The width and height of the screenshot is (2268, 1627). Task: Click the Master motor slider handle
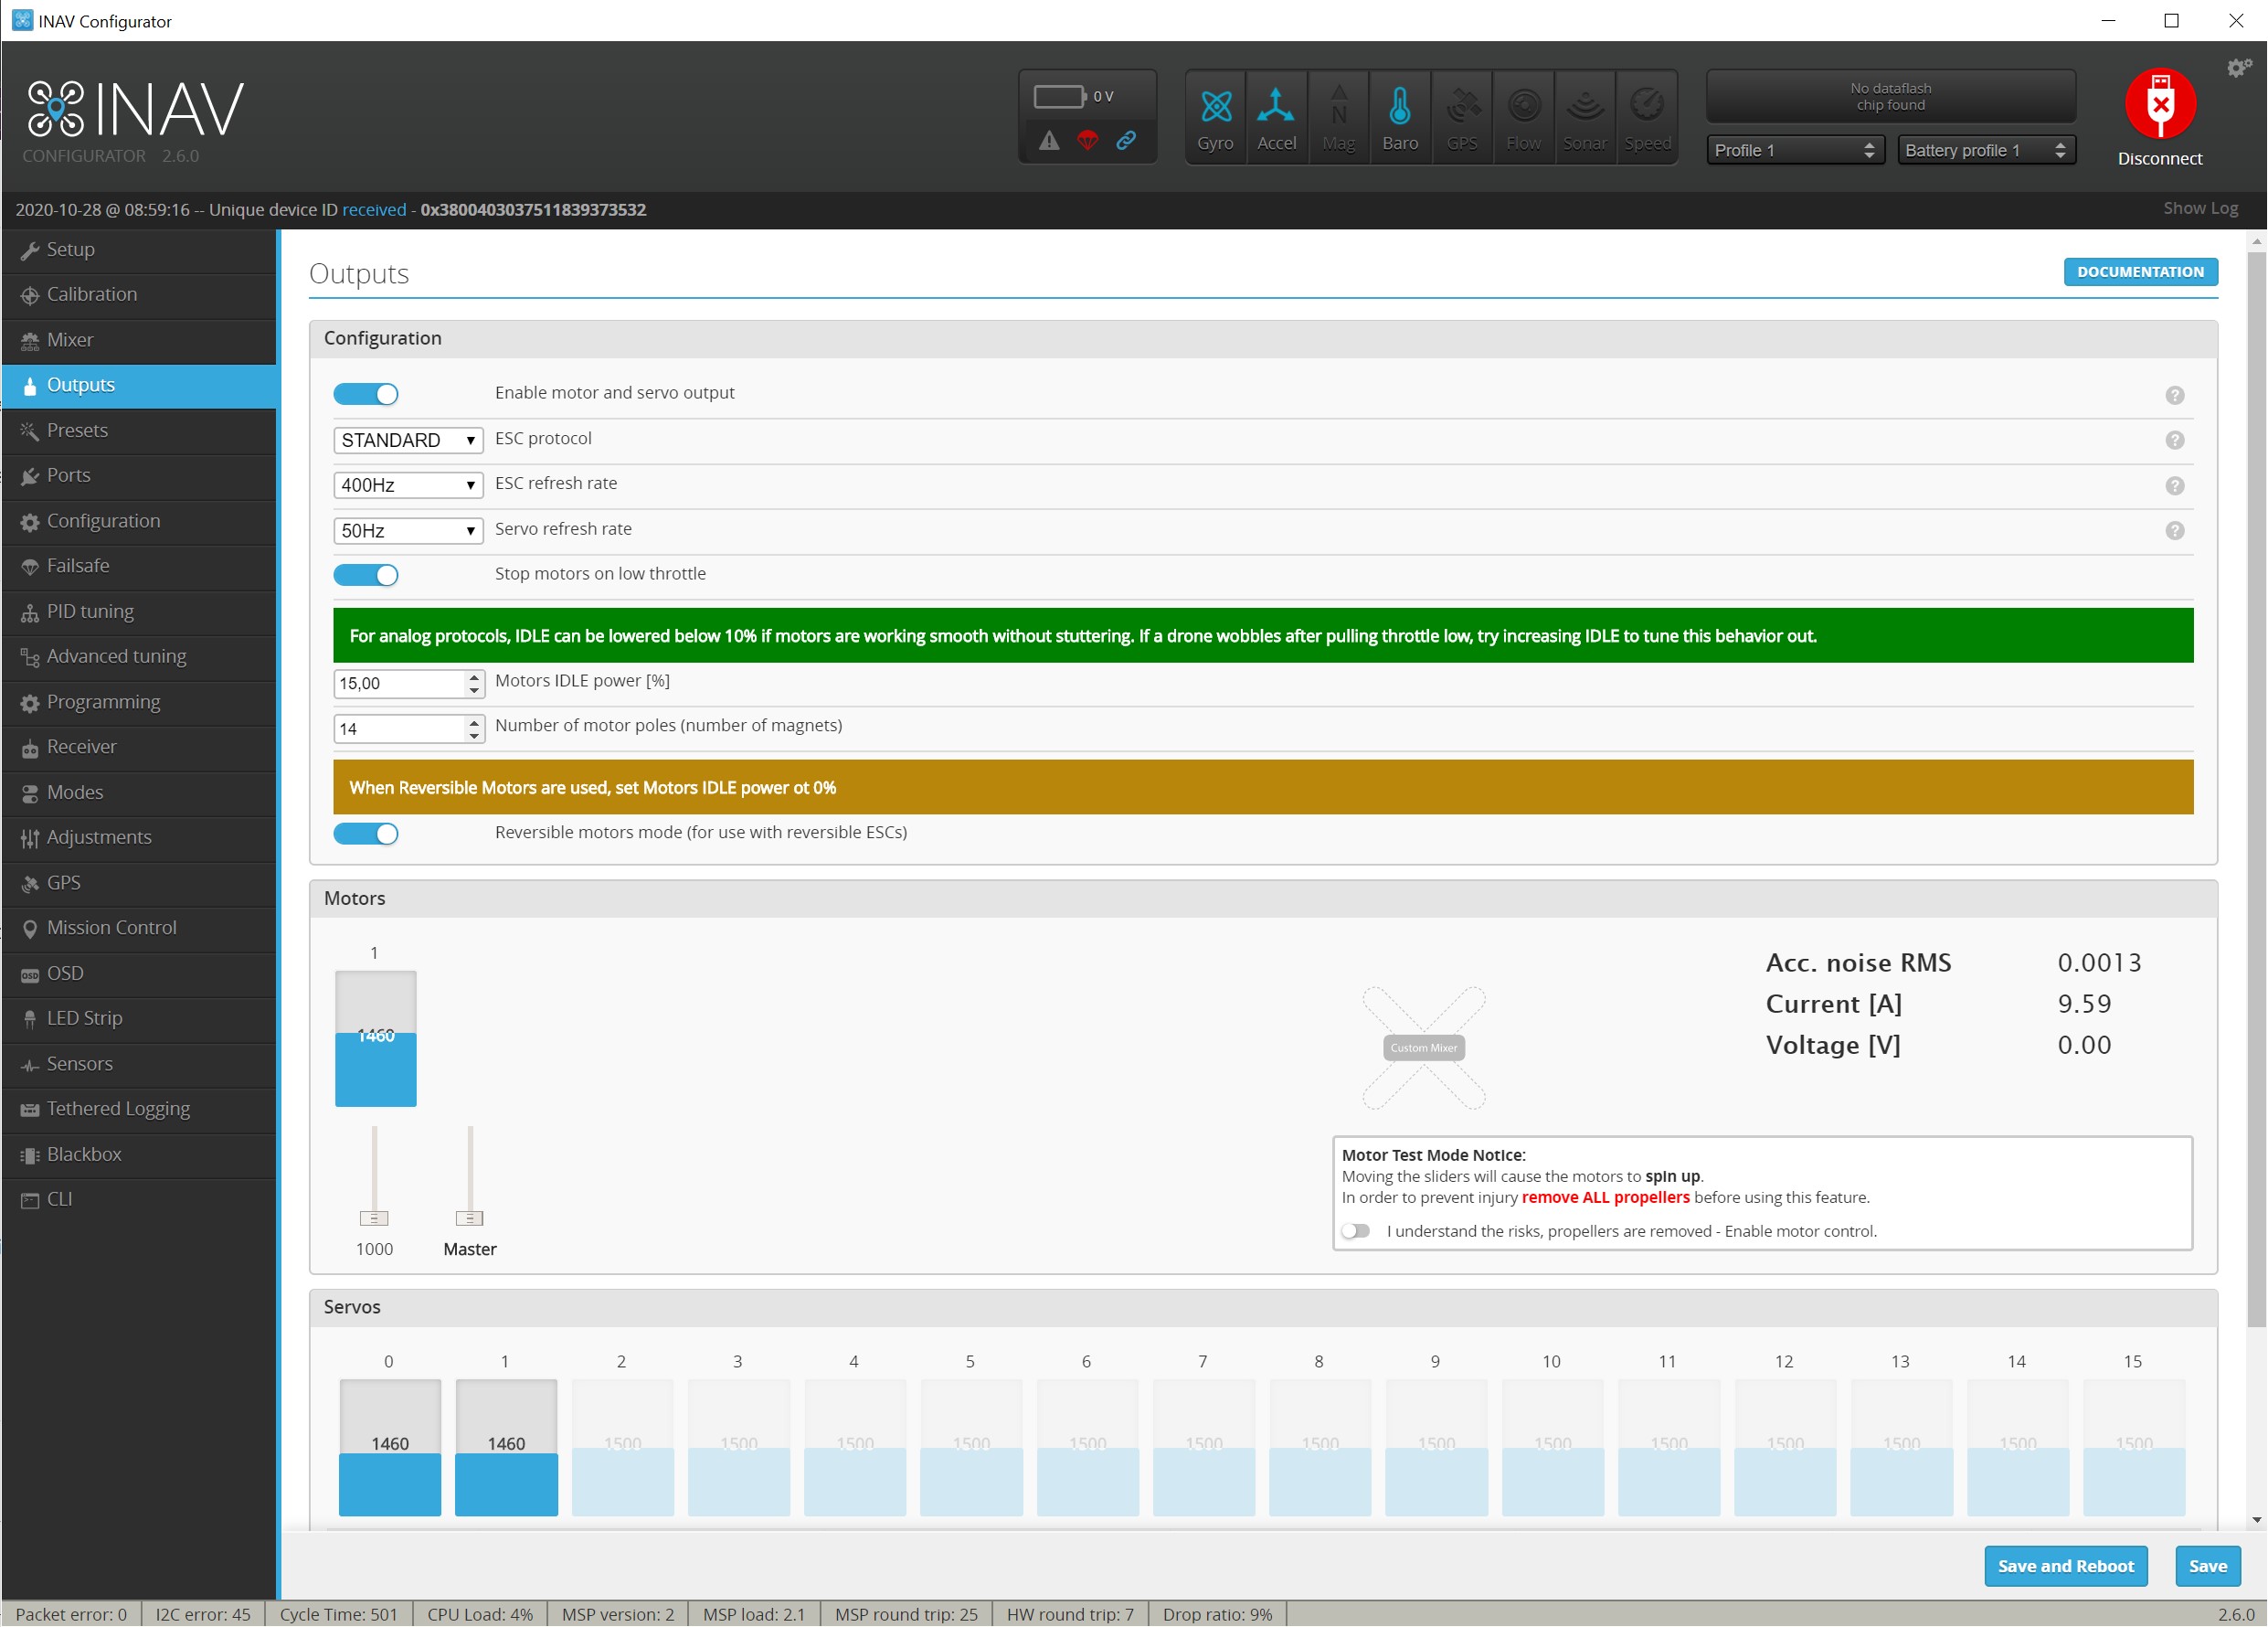pos(469,1218)
